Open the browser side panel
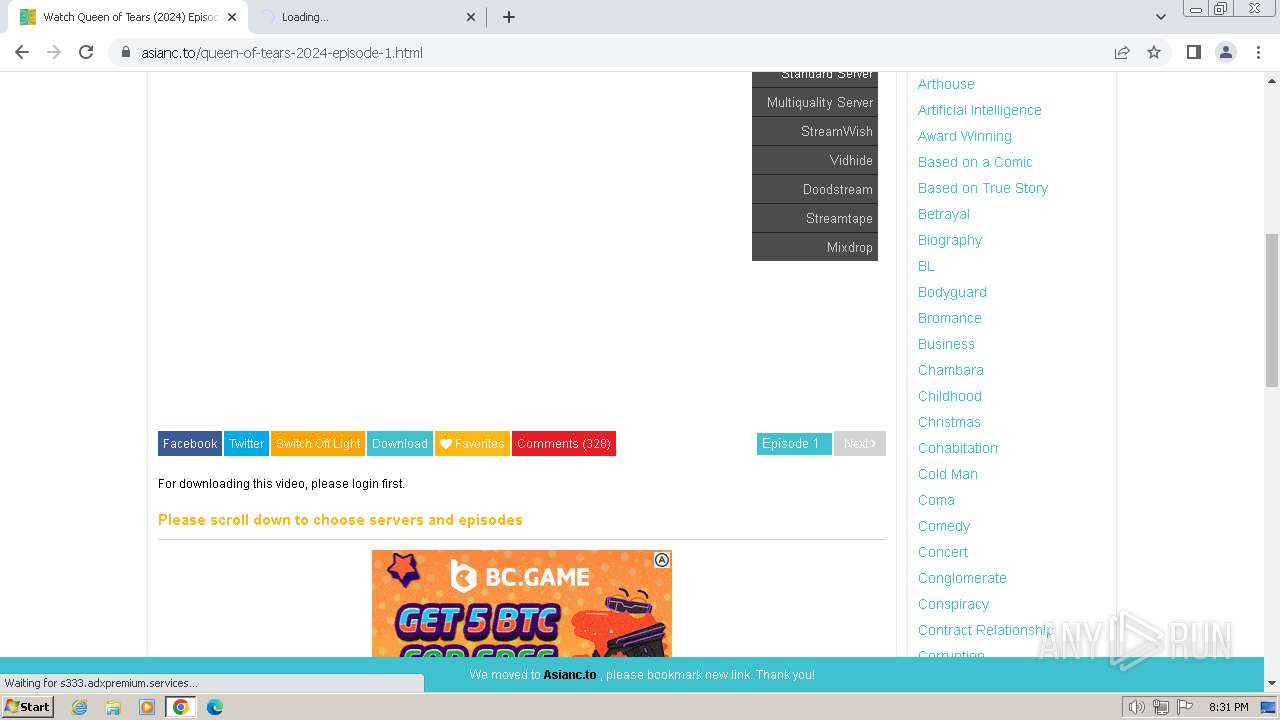Viewport: 1280px width, 720px height. point(1193,52)
